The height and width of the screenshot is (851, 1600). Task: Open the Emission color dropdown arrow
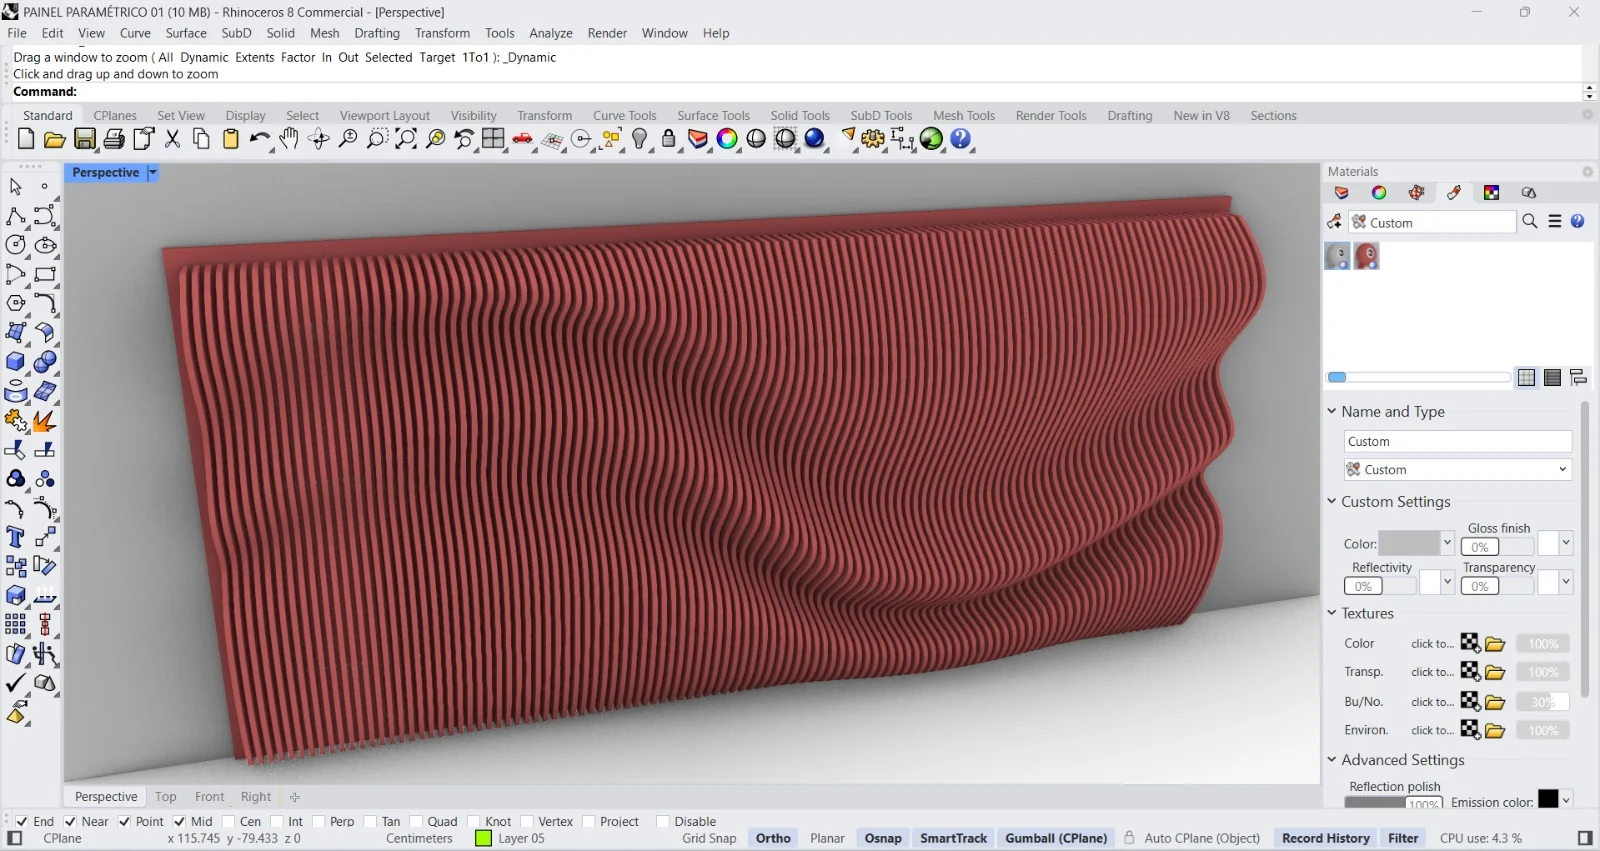pos(1566,800)
